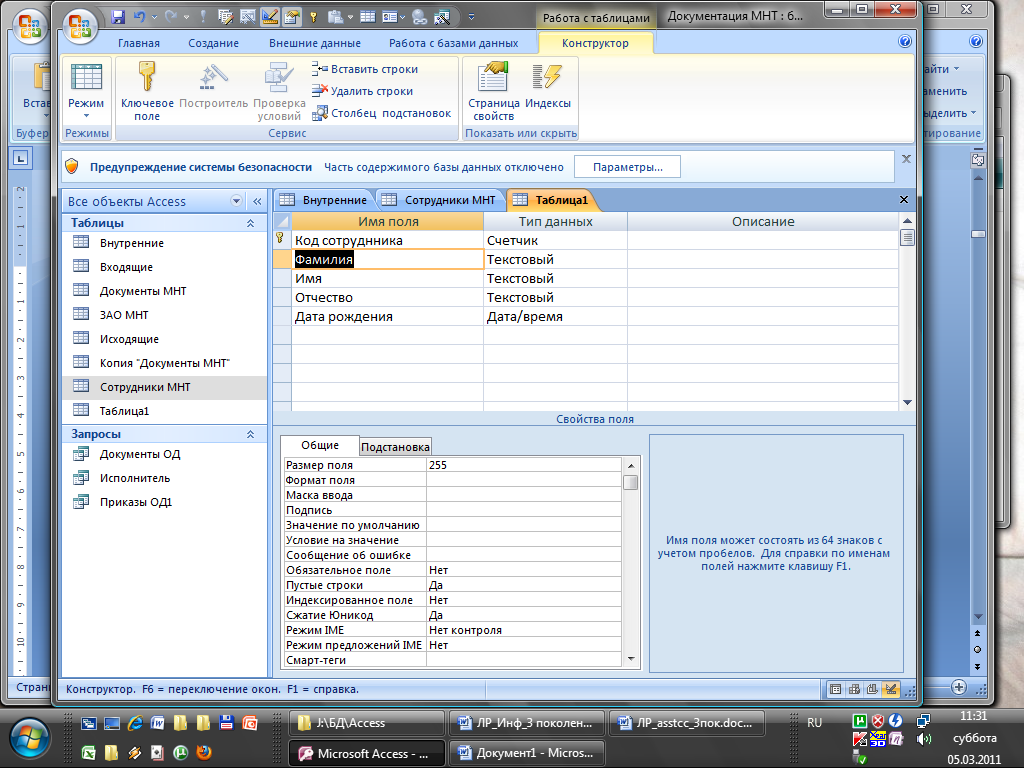
Task: Open the Customize Quick Access Toolbar dropdown
Action: 472,18
